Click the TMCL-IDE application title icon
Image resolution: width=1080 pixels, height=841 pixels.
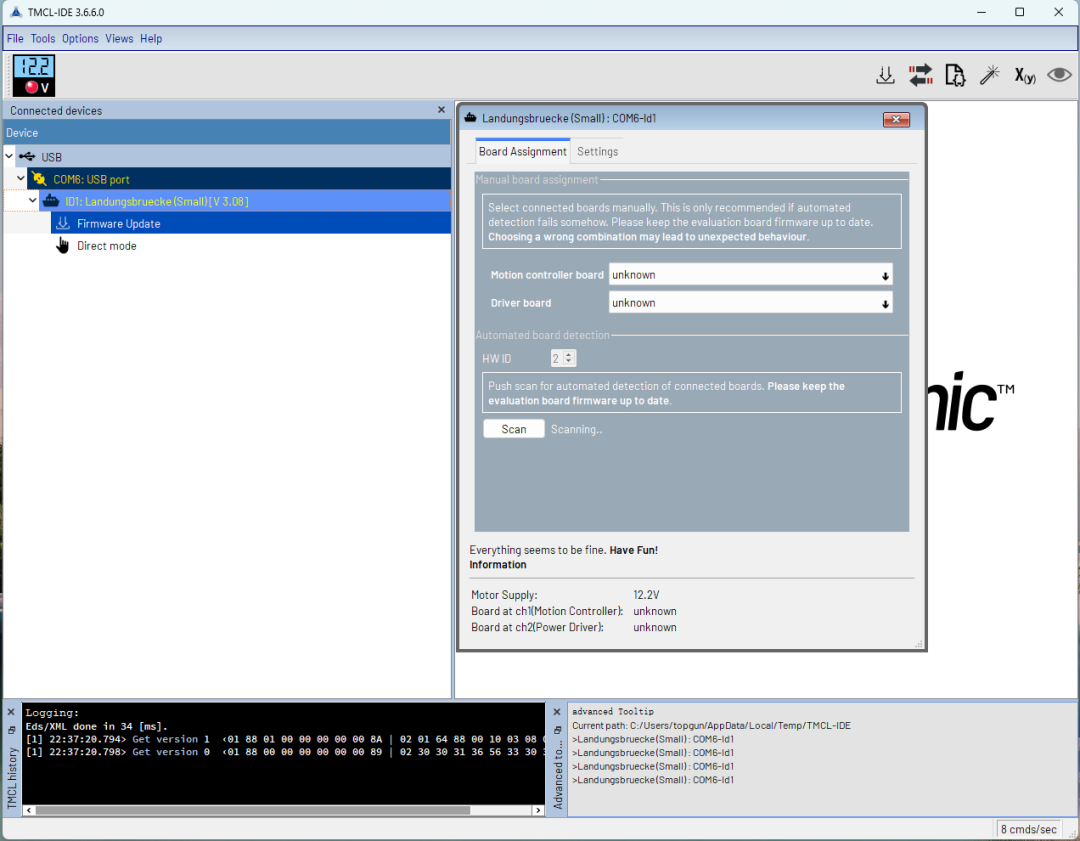[x=16, y=12]
